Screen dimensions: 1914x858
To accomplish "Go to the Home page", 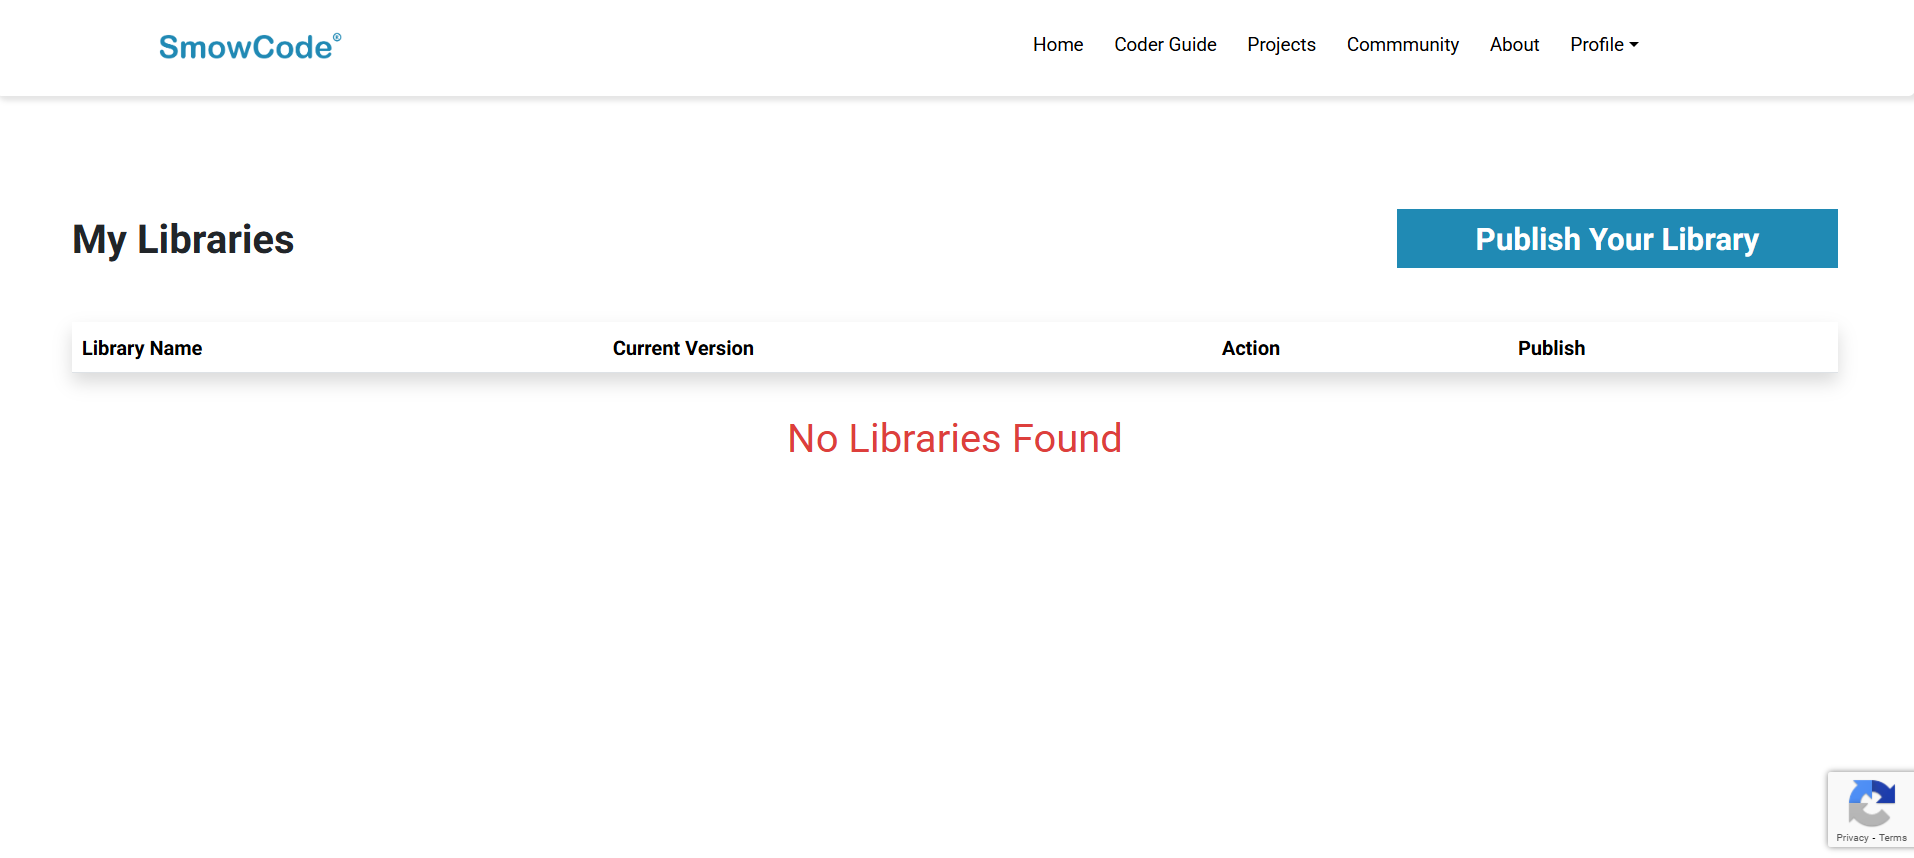I will (1058, 45).
